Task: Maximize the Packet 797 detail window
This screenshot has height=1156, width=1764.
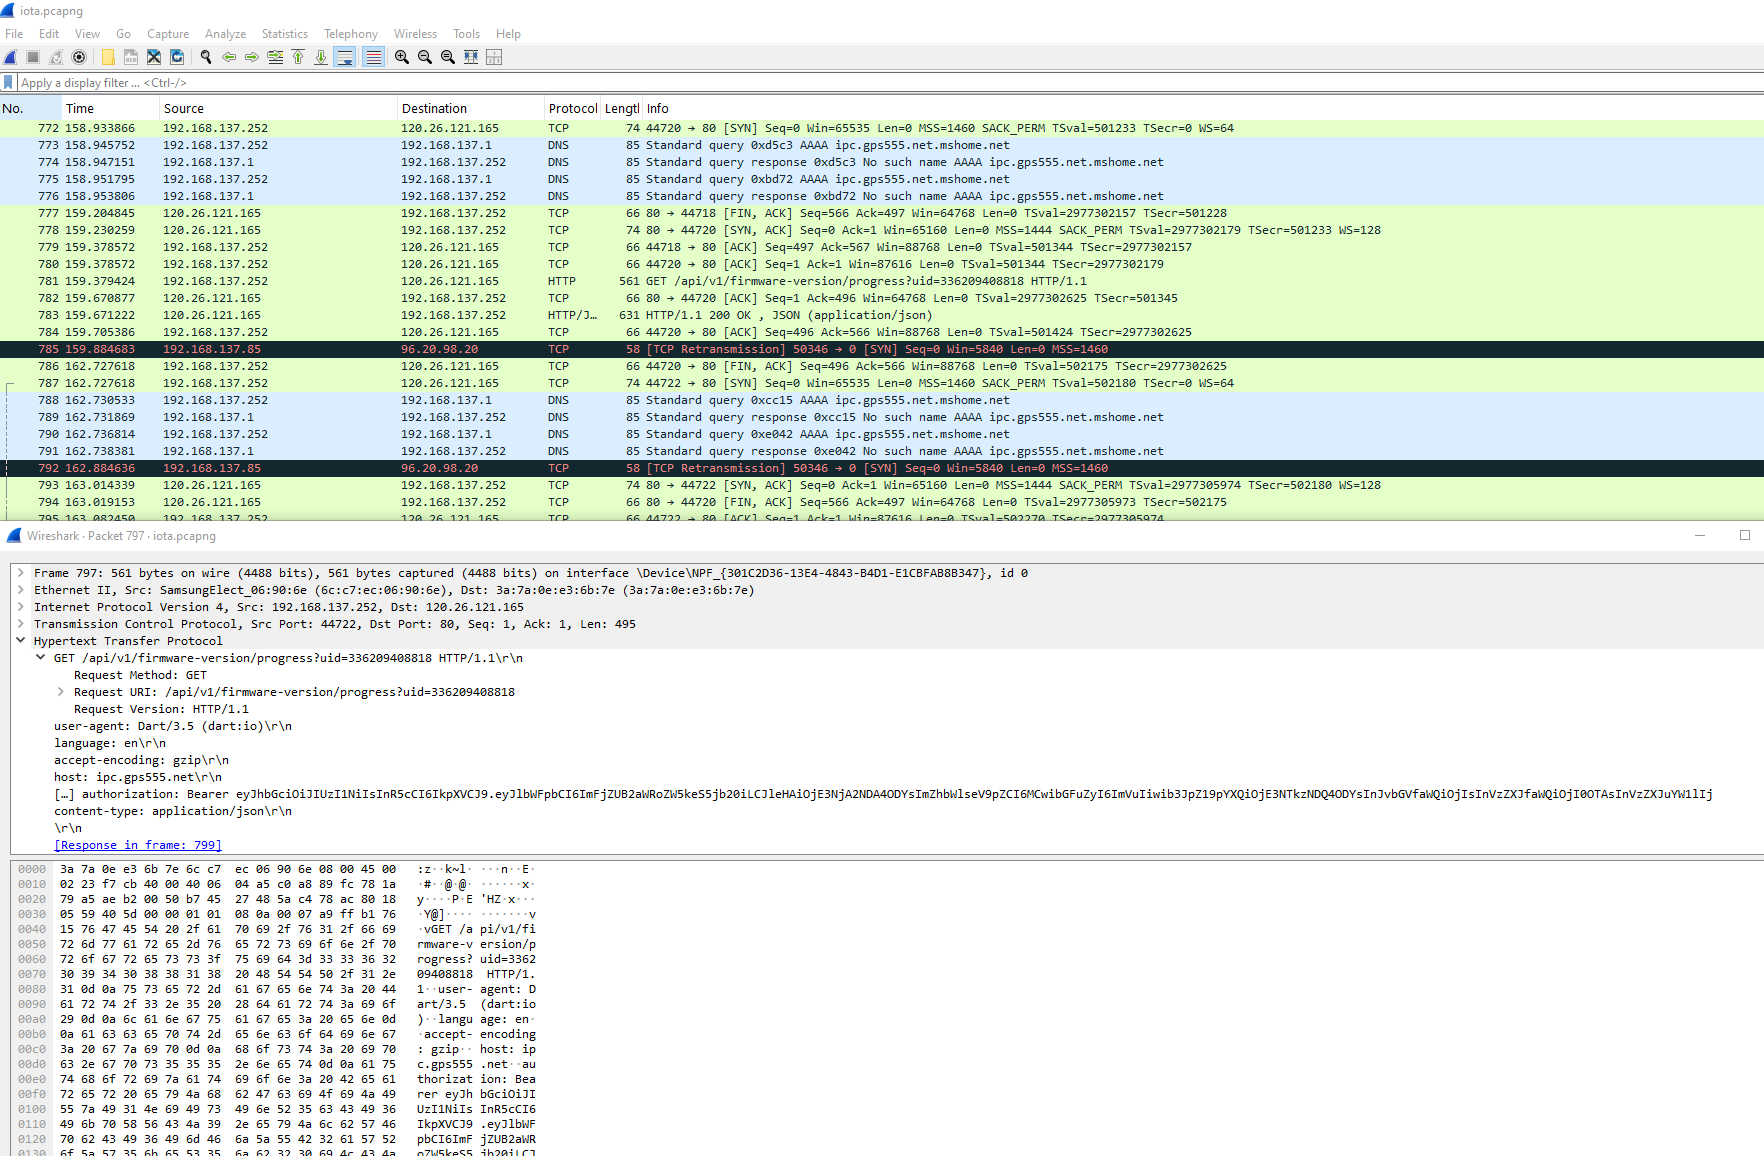Action: 1745,536
